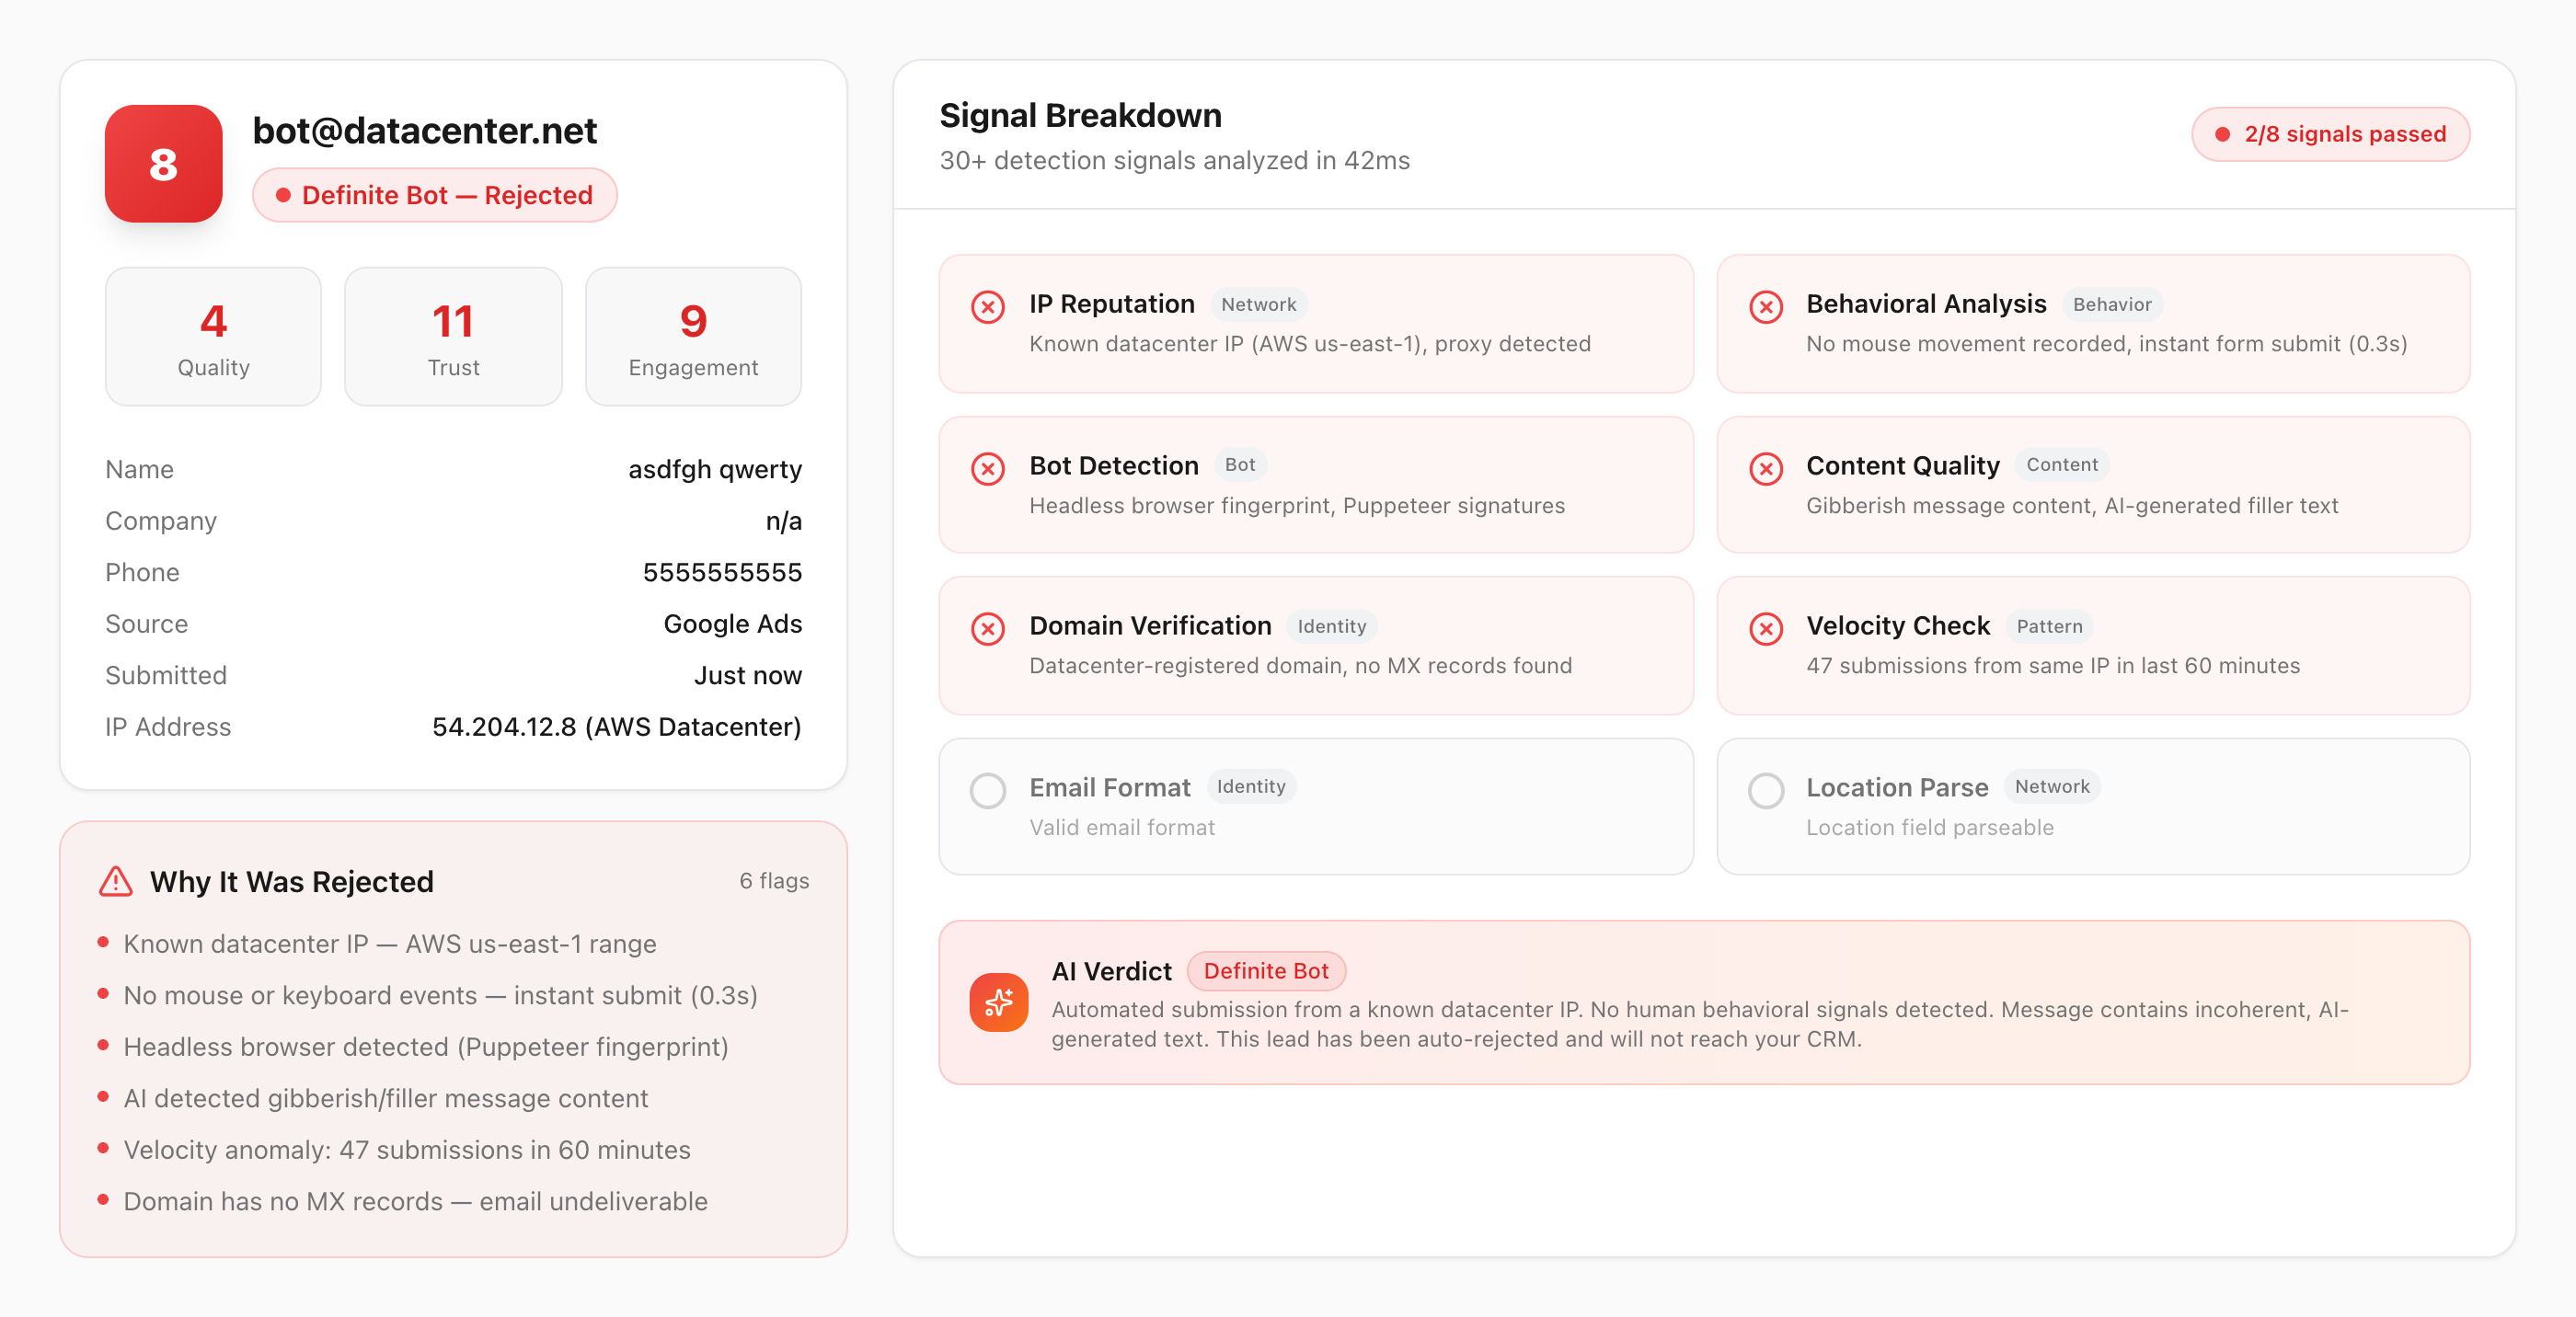The height and width of the screenshot is (1317, 2576).
Task: Click the Behavioral Analysis red X icon
Action: pyautogui.click(x=1767, y=308)
